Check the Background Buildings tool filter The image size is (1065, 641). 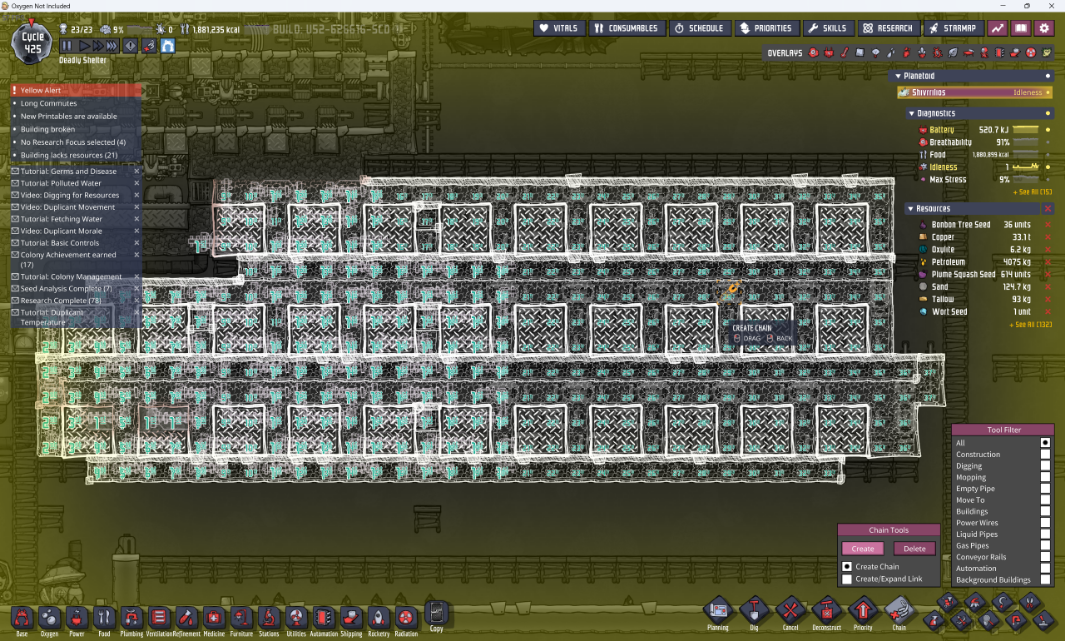pos(1045,580)
